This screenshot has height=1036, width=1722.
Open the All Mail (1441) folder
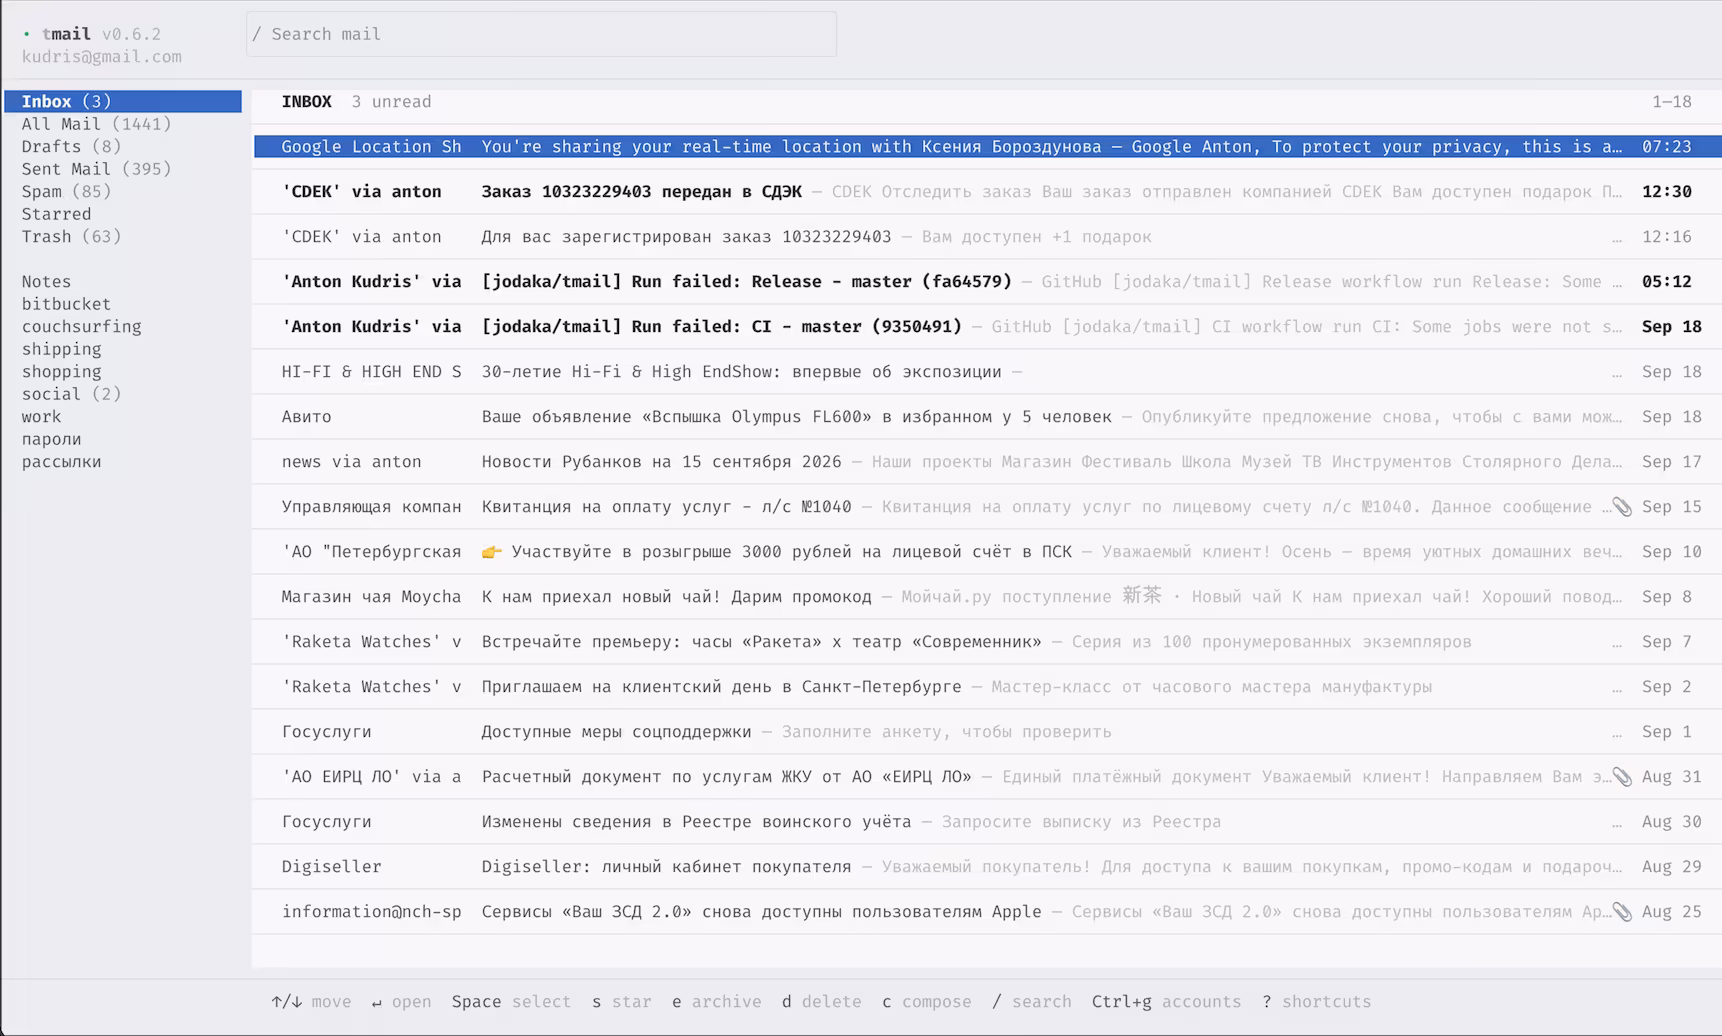point(97,124)
